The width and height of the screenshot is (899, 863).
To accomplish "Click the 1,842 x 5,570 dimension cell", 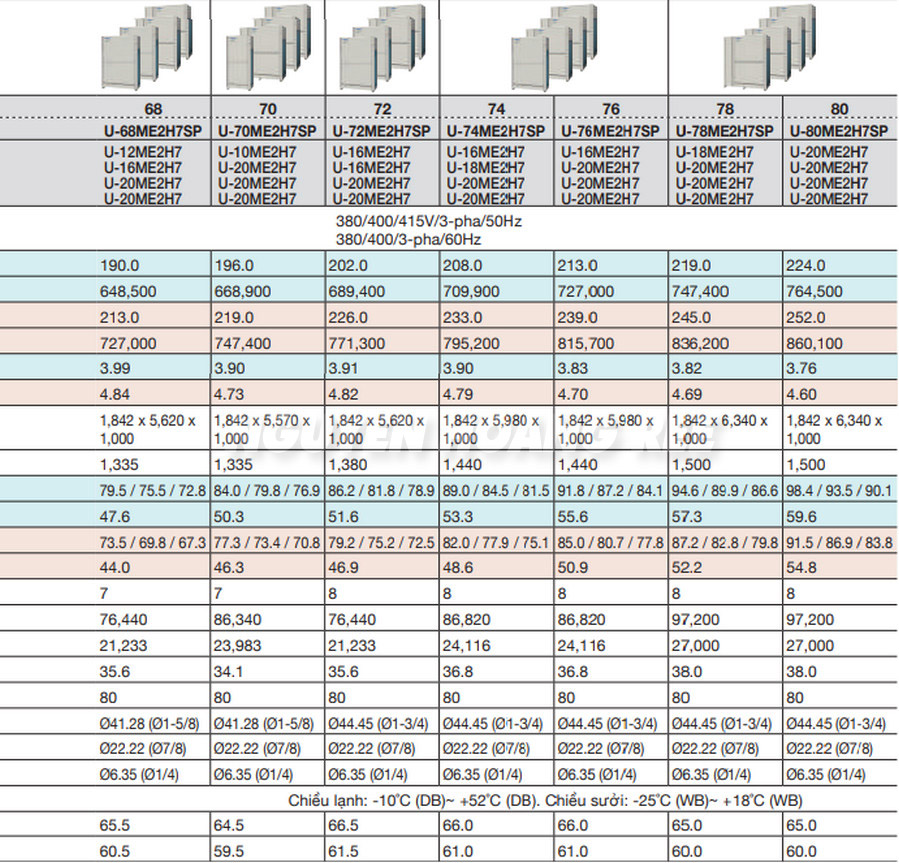I will pyautogui.click(x=268, y=429).
